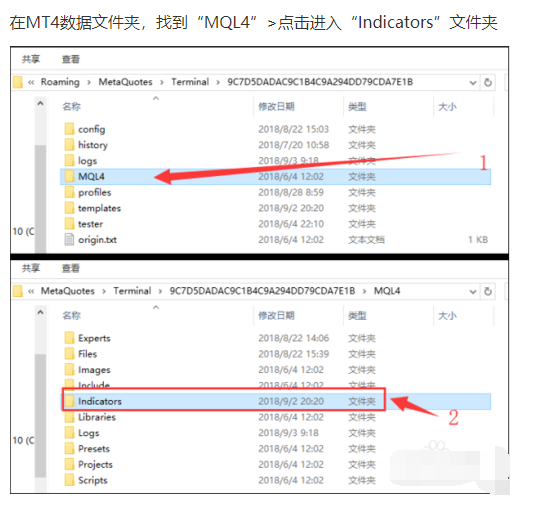Image resolution: width=558 pixels, height=509 pixels.
Task: Expand chevron after MetaQuotes in top breadcrumb
Action: pos(162,83)
